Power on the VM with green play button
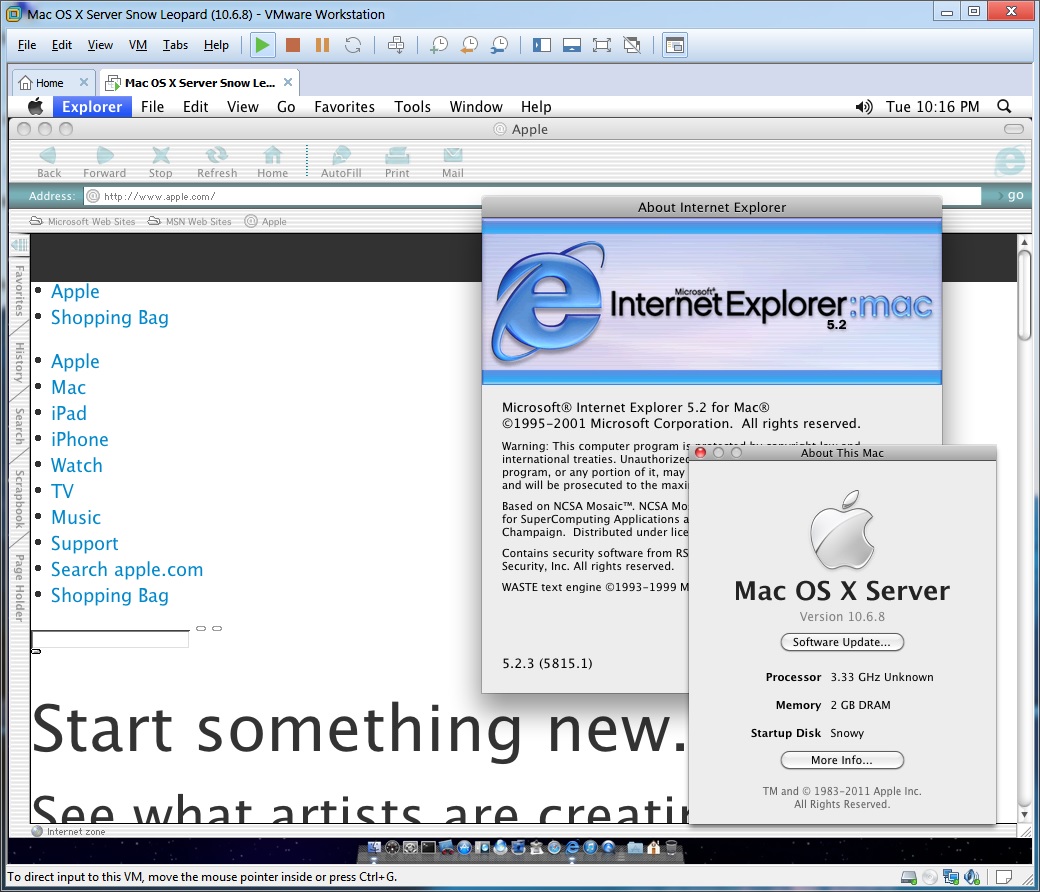The width and height of the screenshot is (1040, 892). [x=263, y=45]
